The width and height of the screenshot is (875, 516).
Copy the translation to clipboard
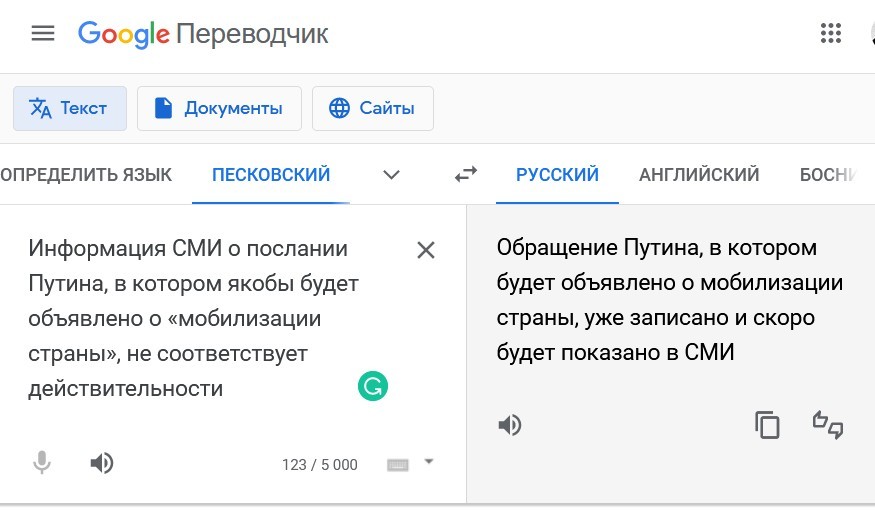(767, 425)
